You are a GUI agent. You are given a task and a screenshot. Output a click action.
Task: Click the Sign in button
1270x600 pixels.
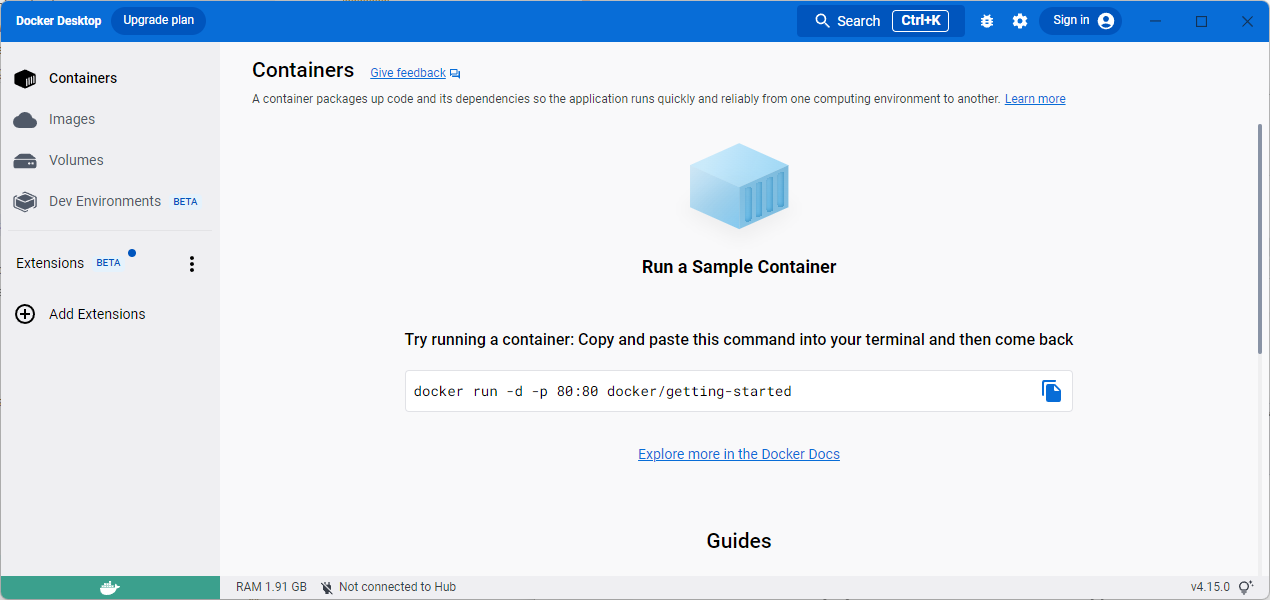tap(1080, 21)
